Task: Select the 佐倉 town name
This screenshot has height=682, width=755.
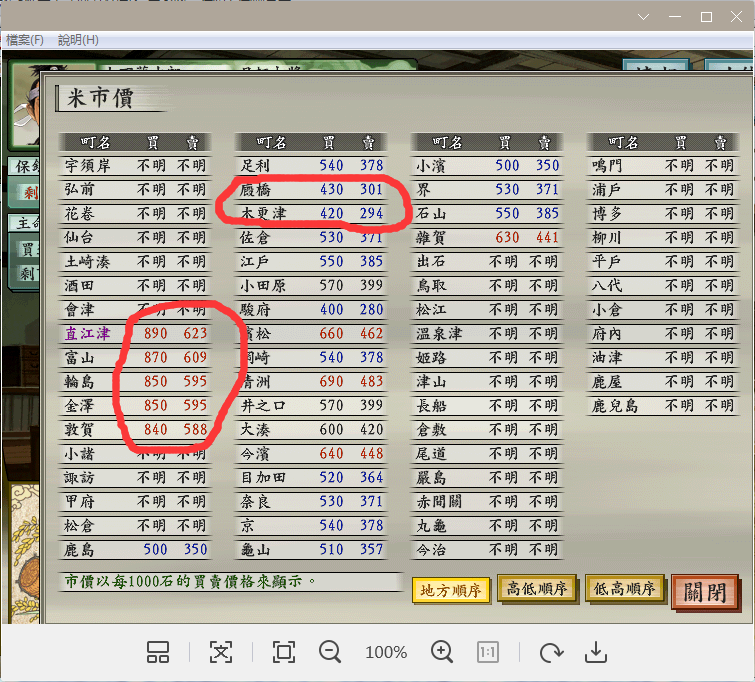Action: 255,237
